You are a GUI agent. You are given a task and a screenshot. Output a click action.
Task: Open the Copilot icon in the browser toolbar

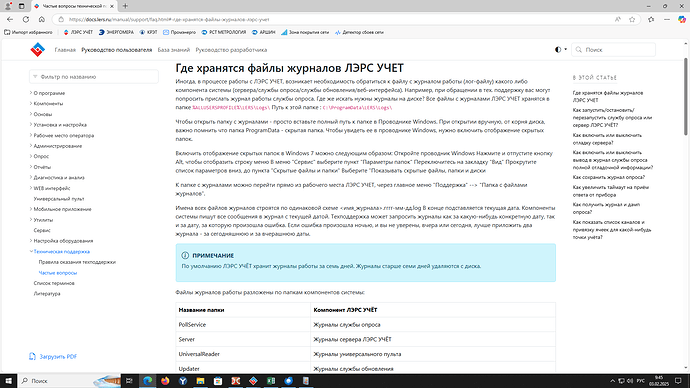tap(682, 19)
